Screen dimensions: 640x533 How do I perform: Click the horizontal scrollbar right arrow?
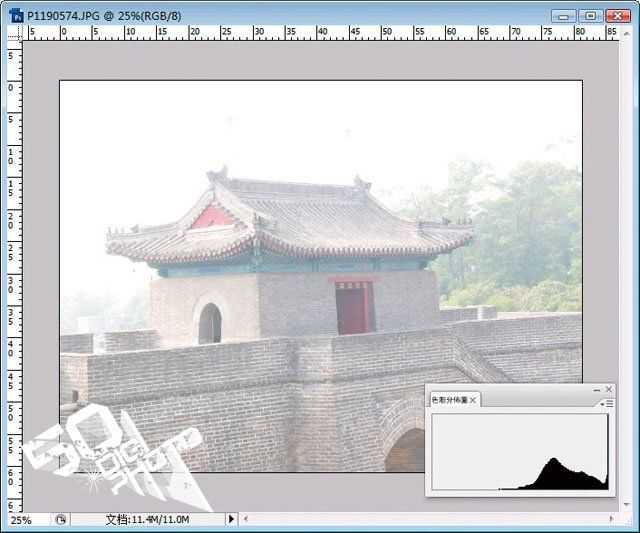click(x=611, y=519)
